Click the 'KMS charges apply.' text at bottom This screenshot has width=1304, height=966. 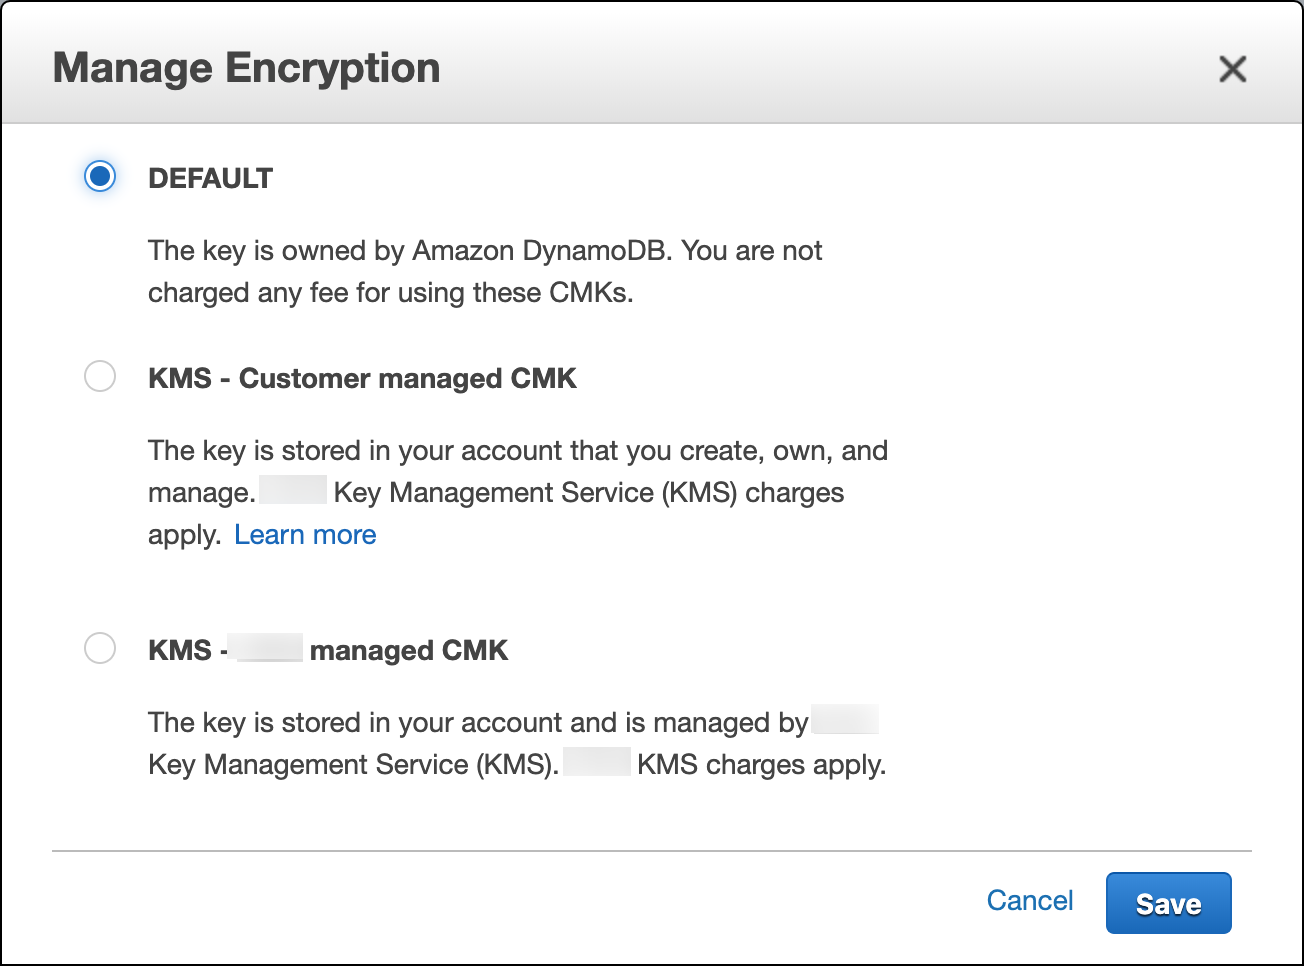click(761, 765)
